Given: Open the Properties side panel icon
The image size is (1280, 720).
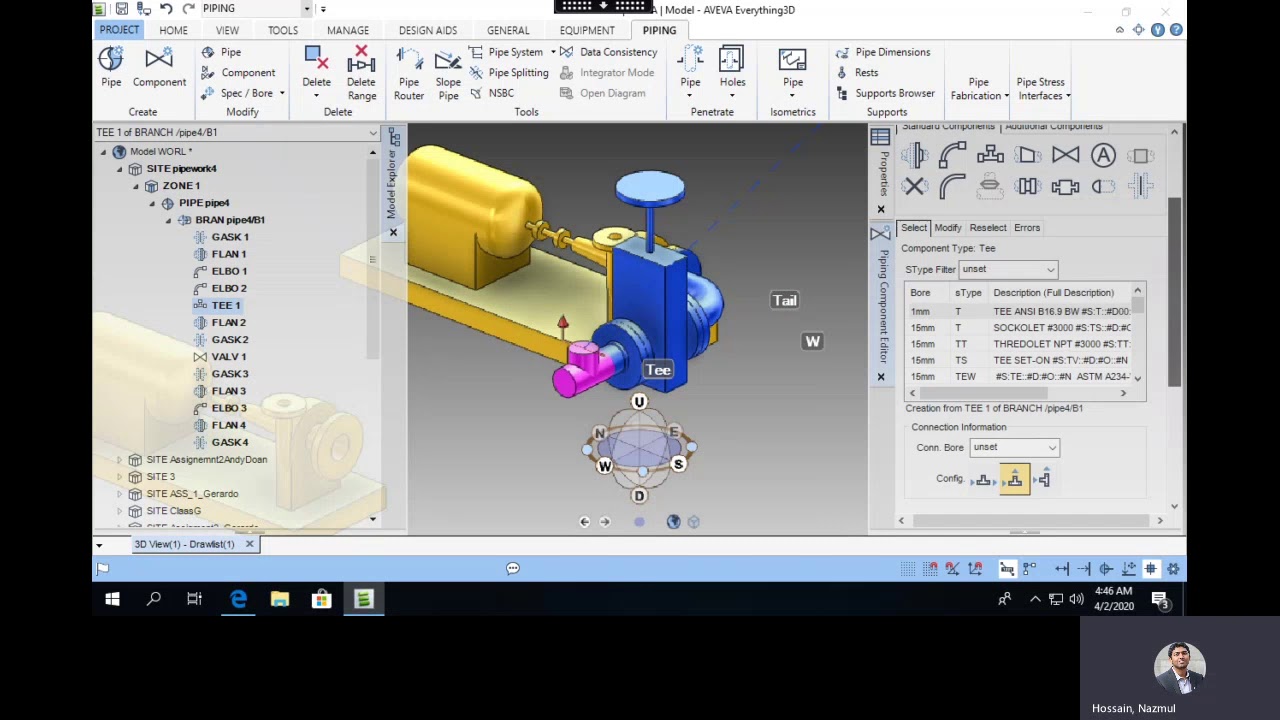Looking at the screenshot, I should click(x=880, y=137).
